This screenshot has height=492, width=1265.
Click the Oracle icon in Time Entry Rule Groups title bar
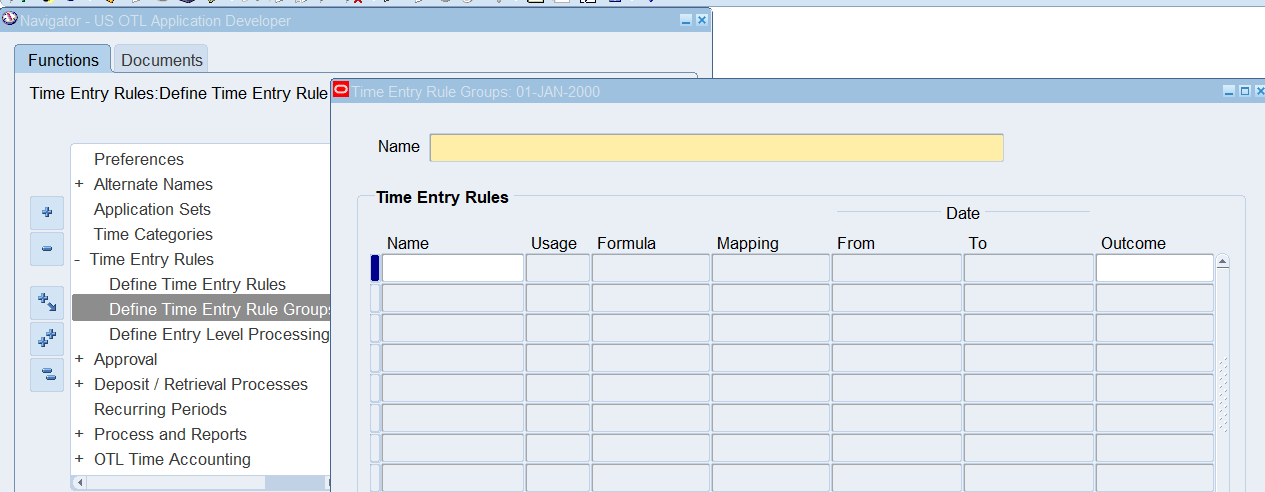341,91
